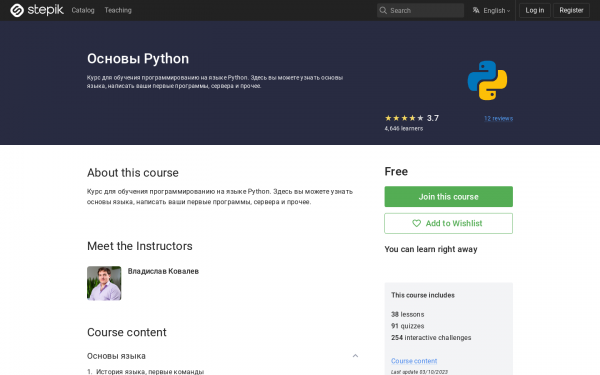Click the About this course heading
Image resolution: width=600 pixels, height=375 pixels.
[133, 173]
